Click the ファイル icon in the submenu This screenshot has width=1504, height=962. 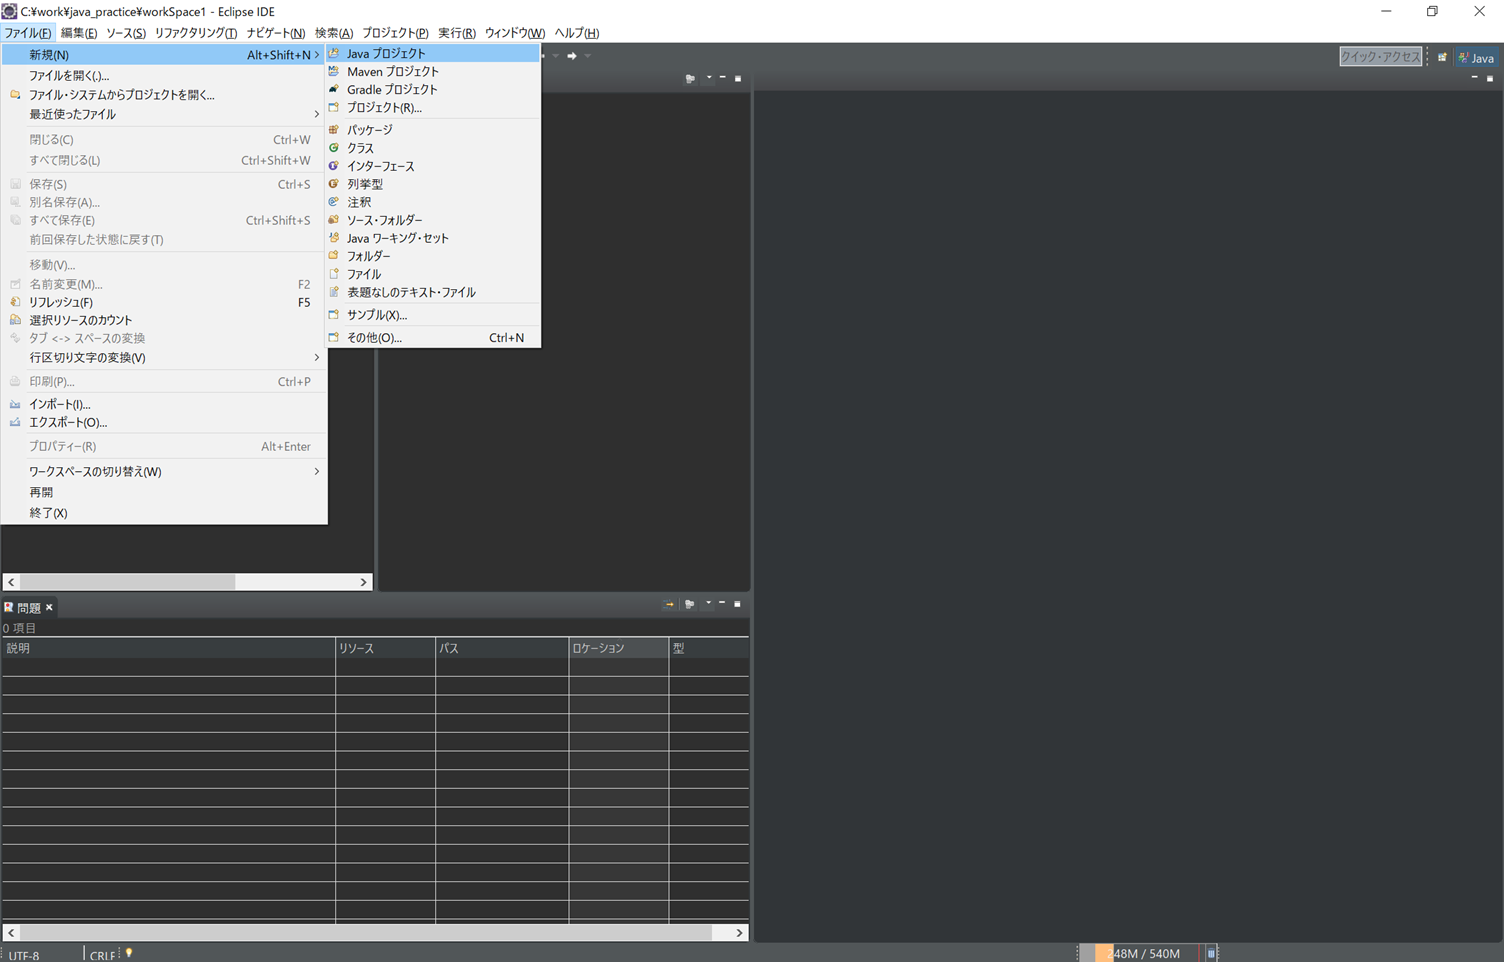(334, 274)
